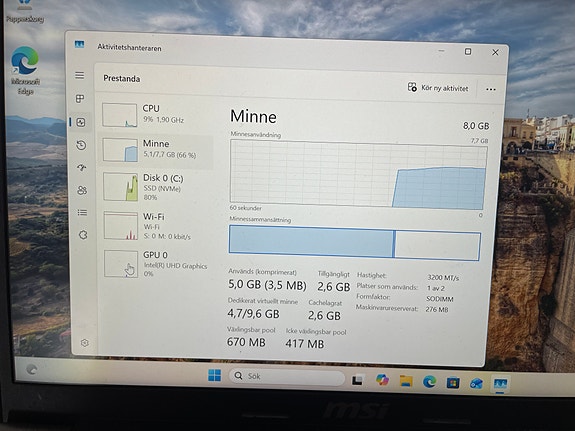Image resolution: width=575 pixels, height=431 pixels.
Task: Click the 417 MB Icke växlingsbar pool value
Action: click(305, 344)
